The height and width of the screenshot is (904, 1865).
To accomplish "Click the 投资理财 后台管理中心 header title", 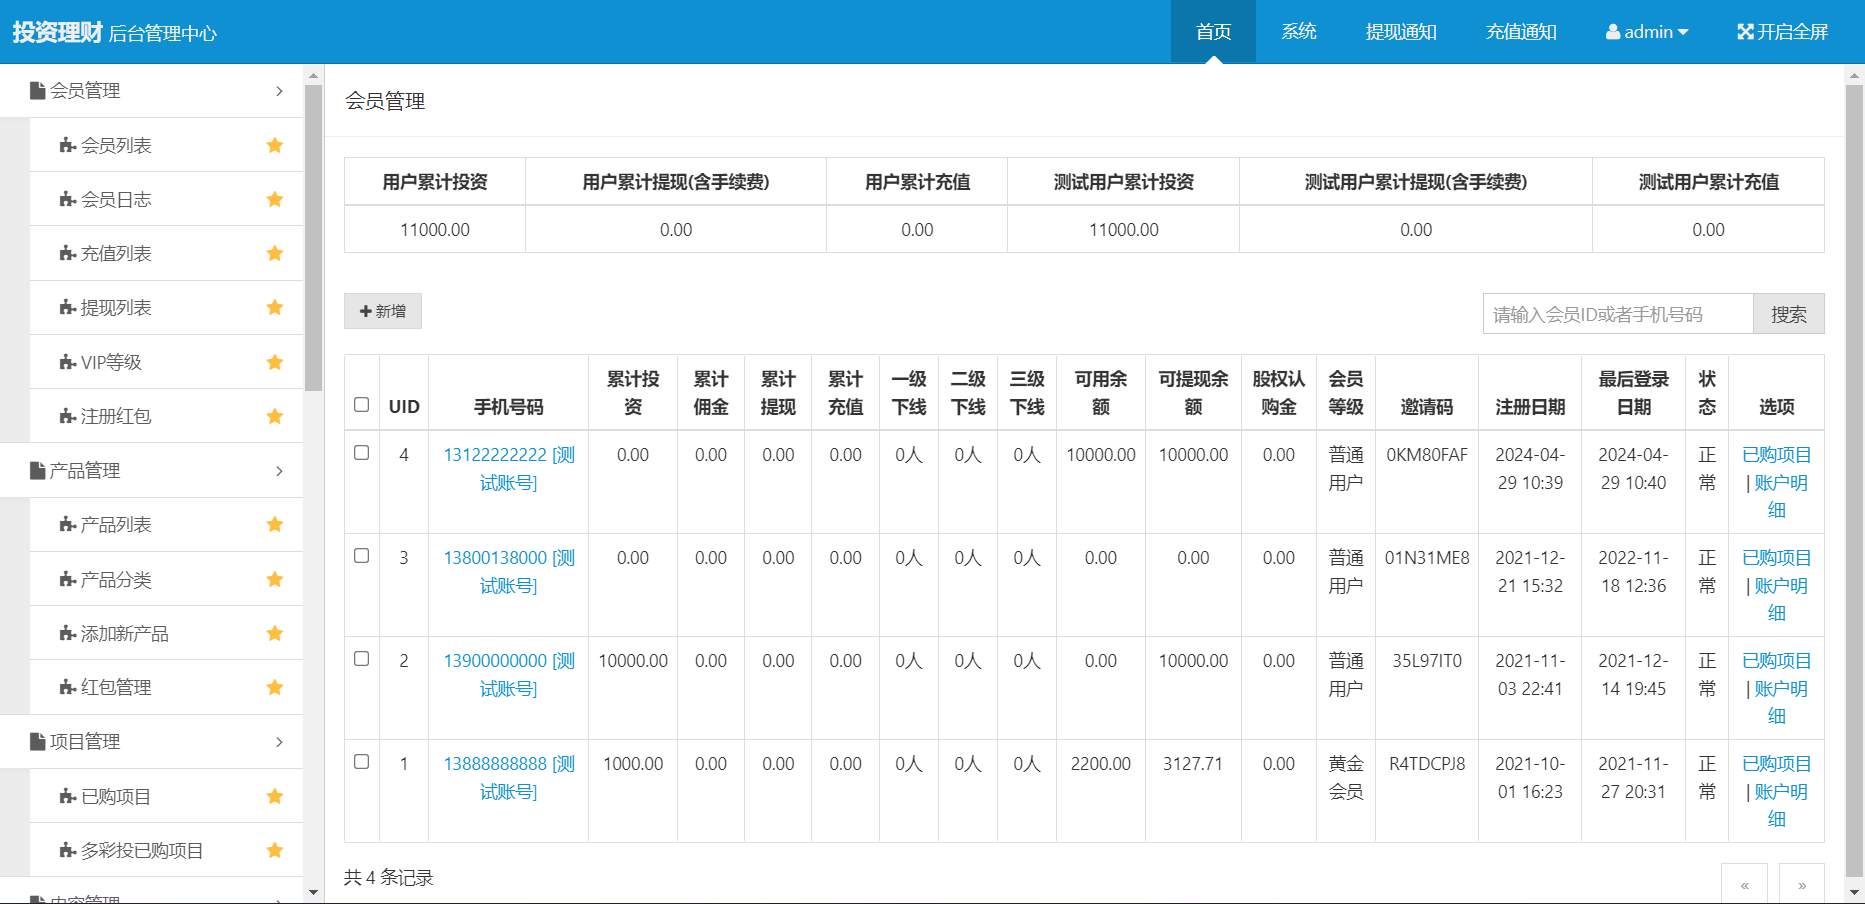I will point(114,32).
